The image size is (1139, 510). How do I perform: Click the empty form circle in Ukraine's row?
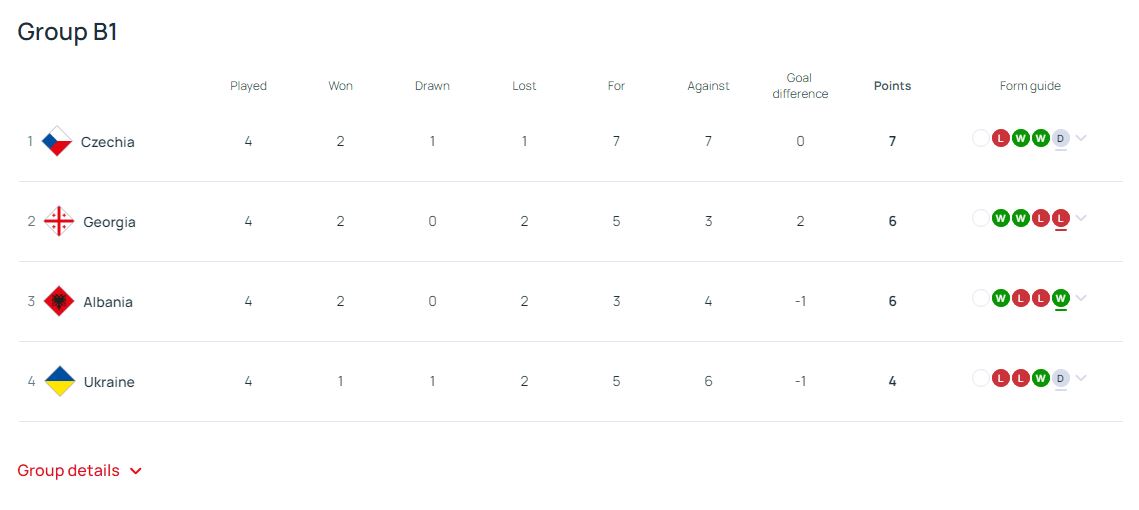point(980,378)
